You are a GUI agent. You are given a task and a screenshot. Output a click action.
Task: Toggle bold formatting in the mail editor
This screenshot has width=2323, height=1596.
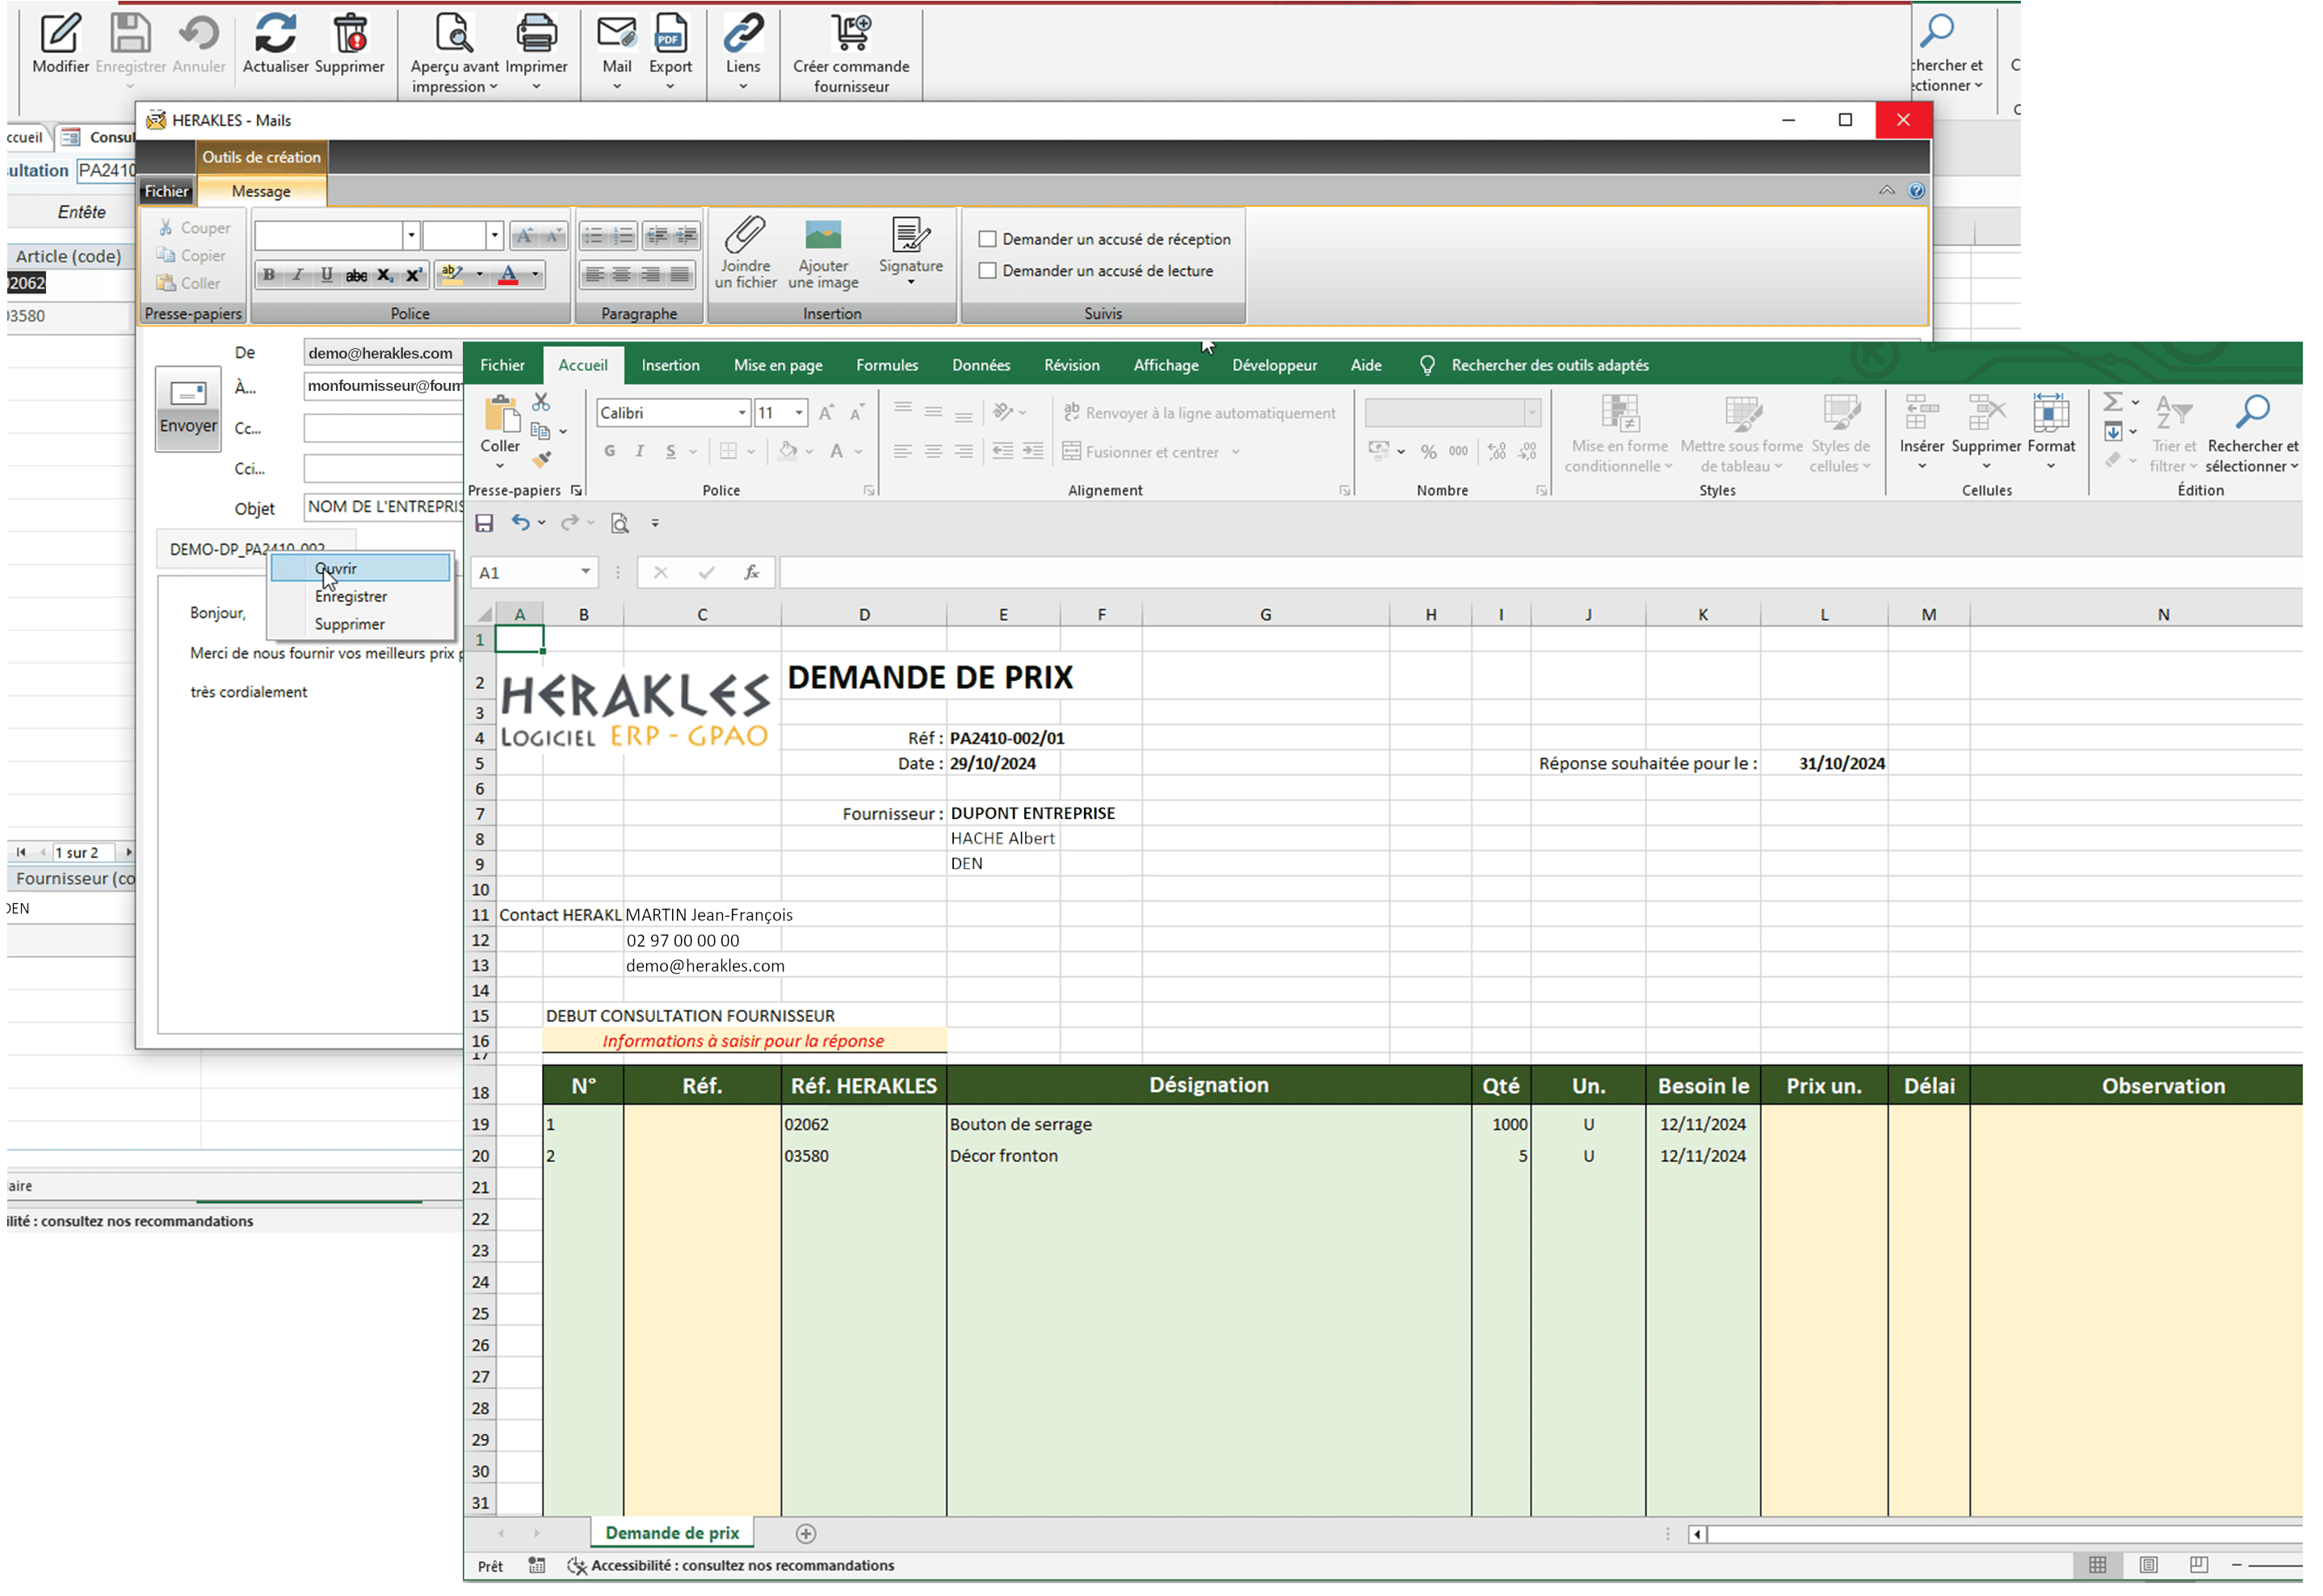coord(268,275)
